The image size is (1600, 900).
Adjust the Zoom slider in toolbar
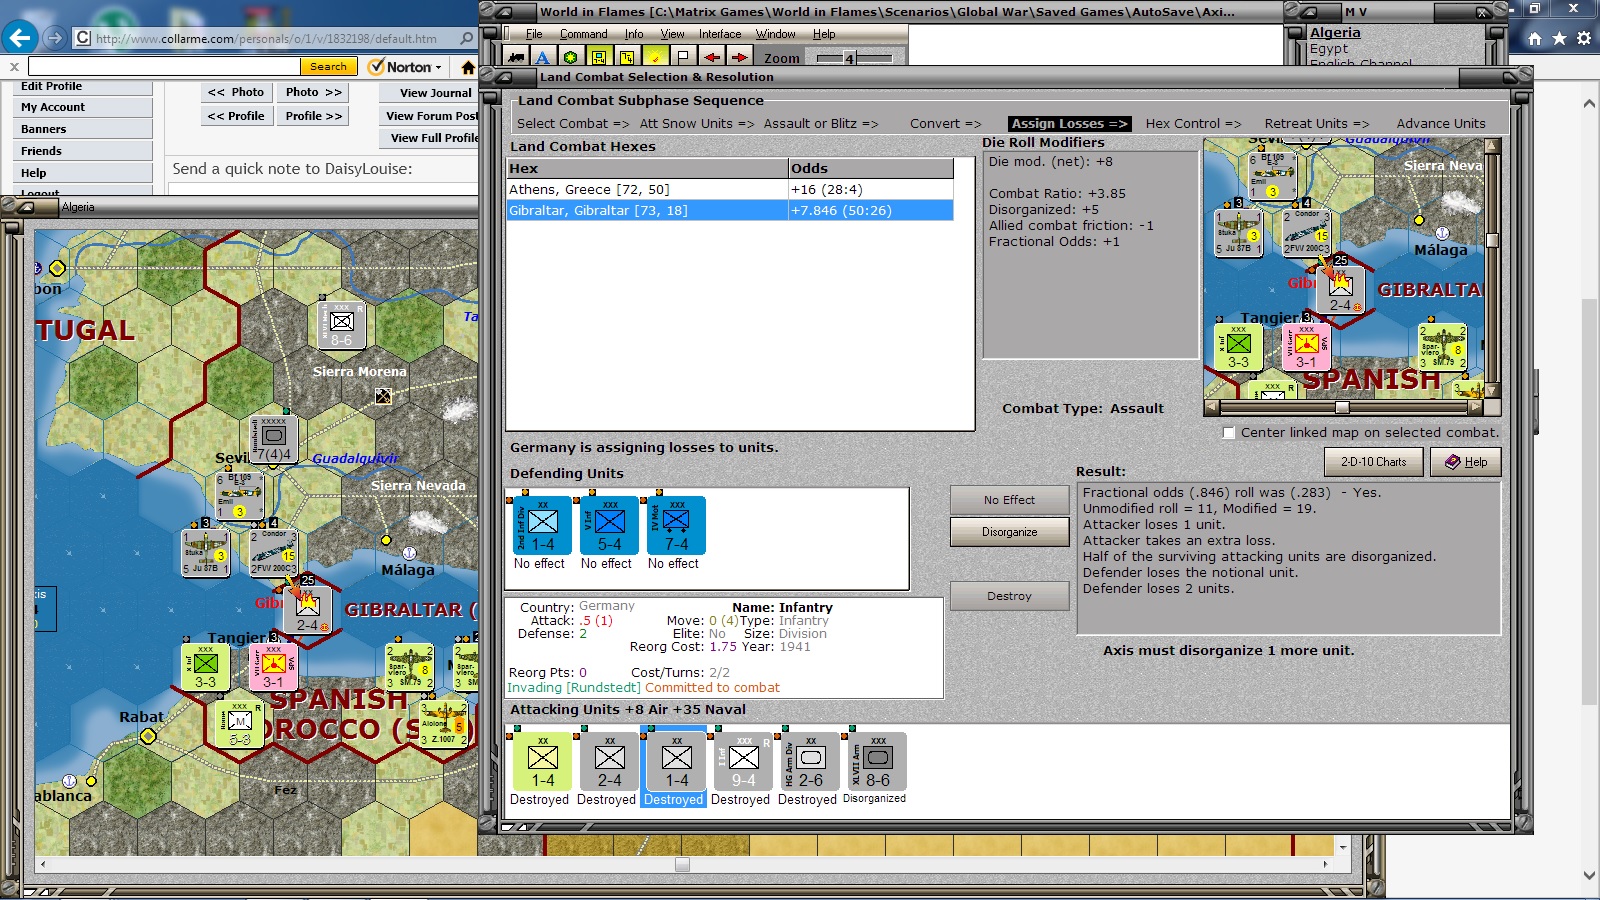[849, 58]
